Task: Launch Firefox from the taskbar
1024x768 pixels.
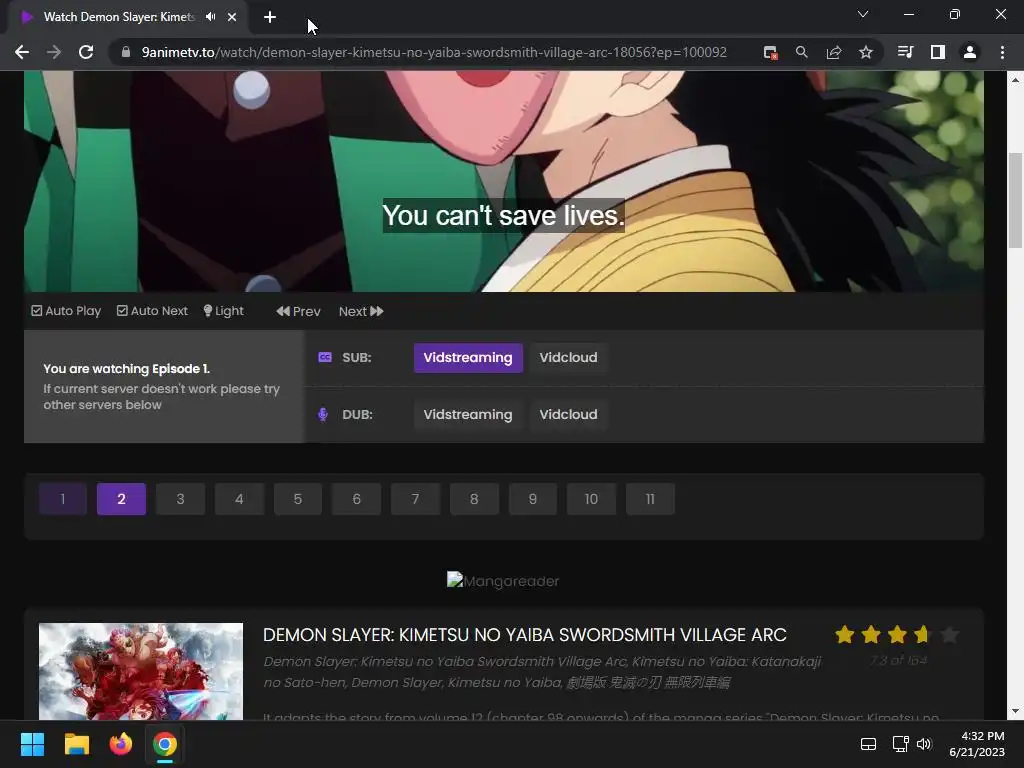Action: coord(121,744)
